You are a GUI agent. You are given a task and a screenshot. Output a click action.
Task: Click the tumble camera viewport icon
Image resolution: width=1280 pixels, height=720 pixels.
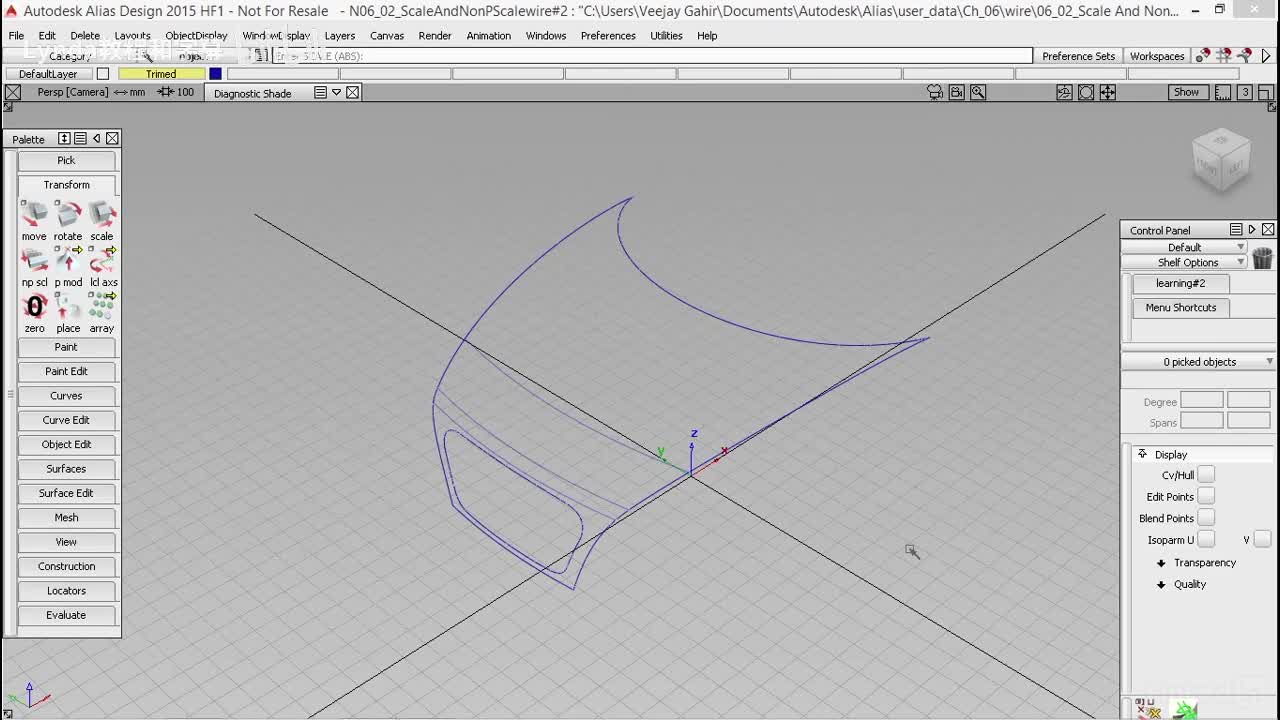coord(1064,92)
